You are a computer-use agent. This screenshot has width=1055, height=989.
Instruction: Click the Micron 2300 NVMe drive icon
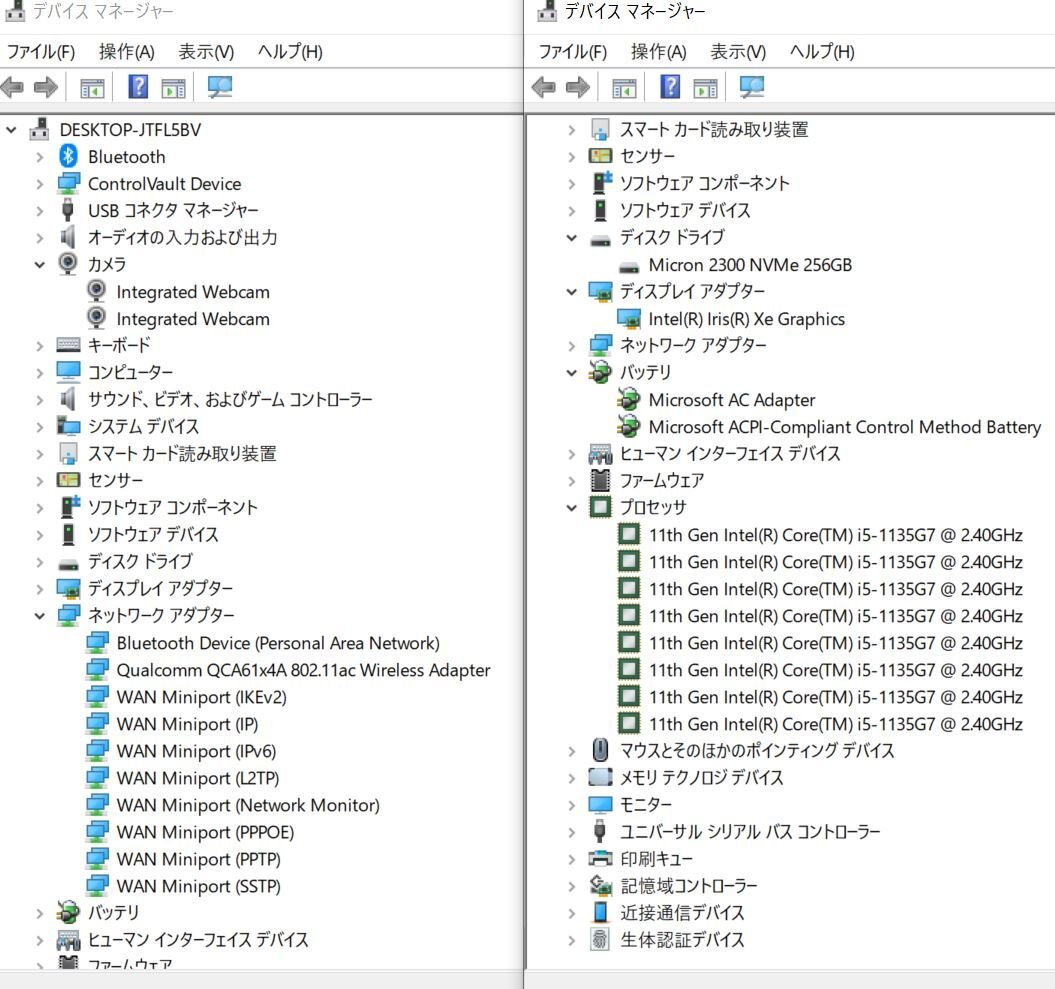tap(629, 266)
